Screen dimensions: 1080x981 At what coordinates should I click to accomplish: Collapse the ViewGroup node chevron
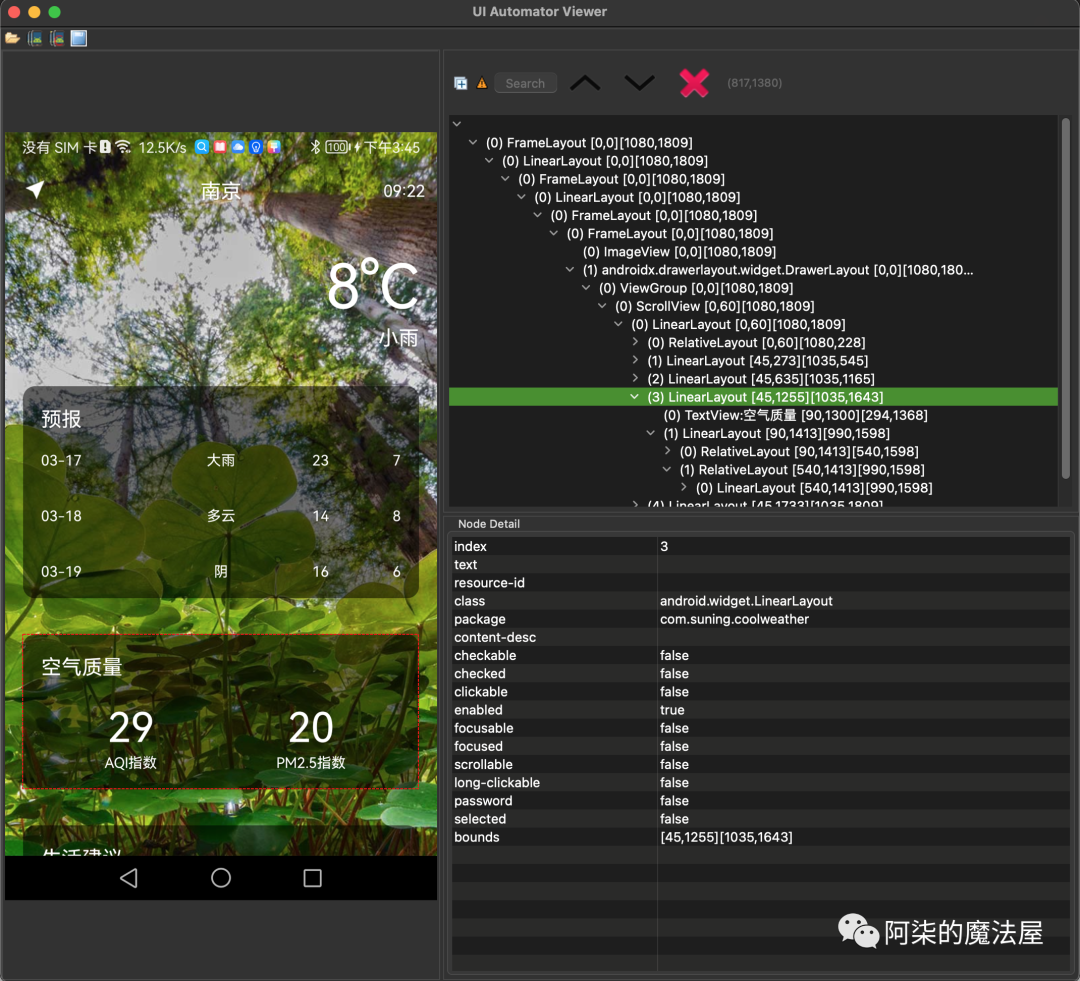coord(585,287)
